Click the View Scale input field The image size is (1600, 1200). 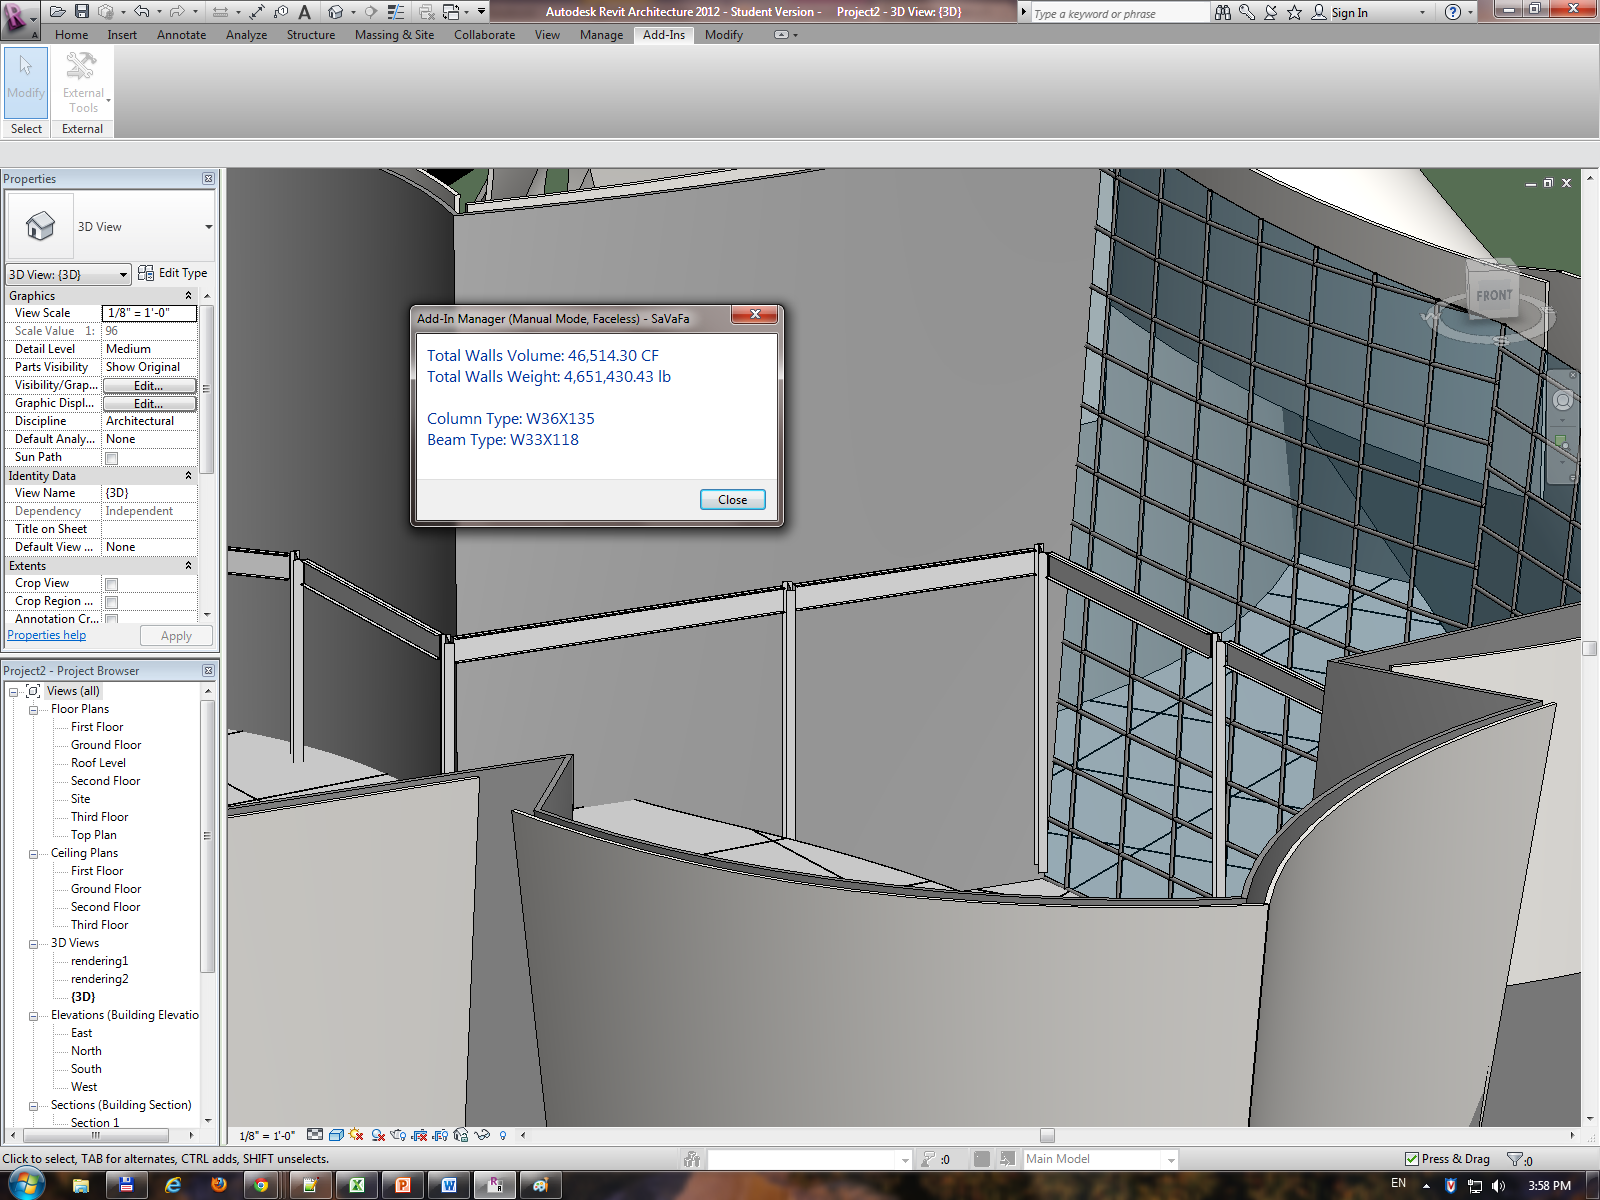pyautogui.click(x=150, y=313)
